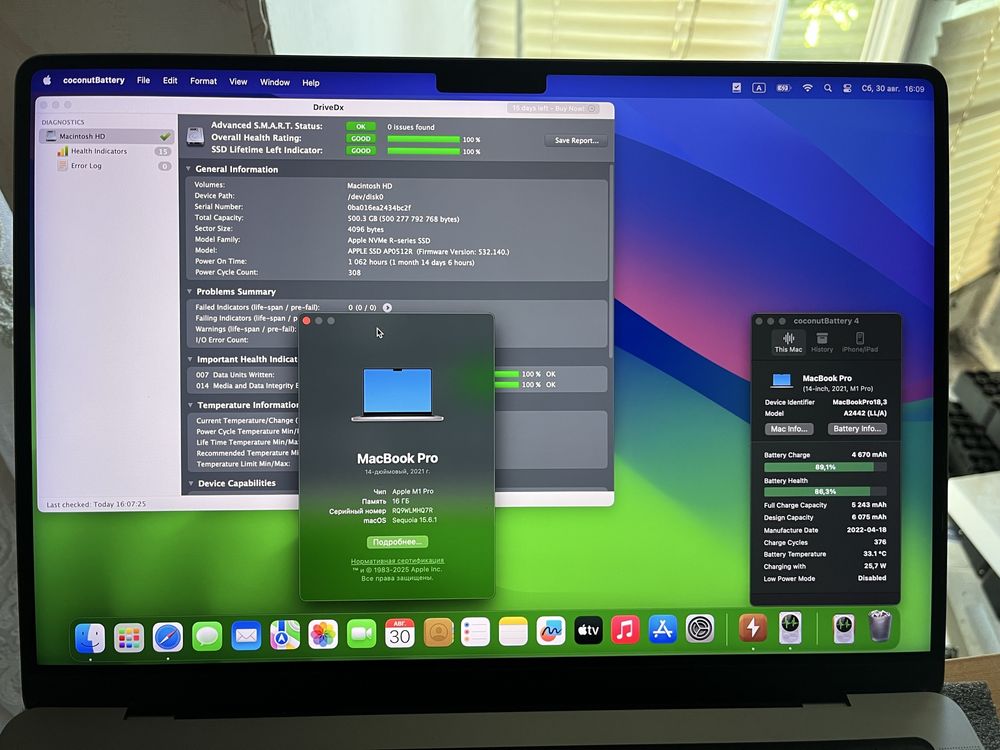Open the Contacts app in the Dock
Viewport: 1000px width, 750px height.
point(438,633)
